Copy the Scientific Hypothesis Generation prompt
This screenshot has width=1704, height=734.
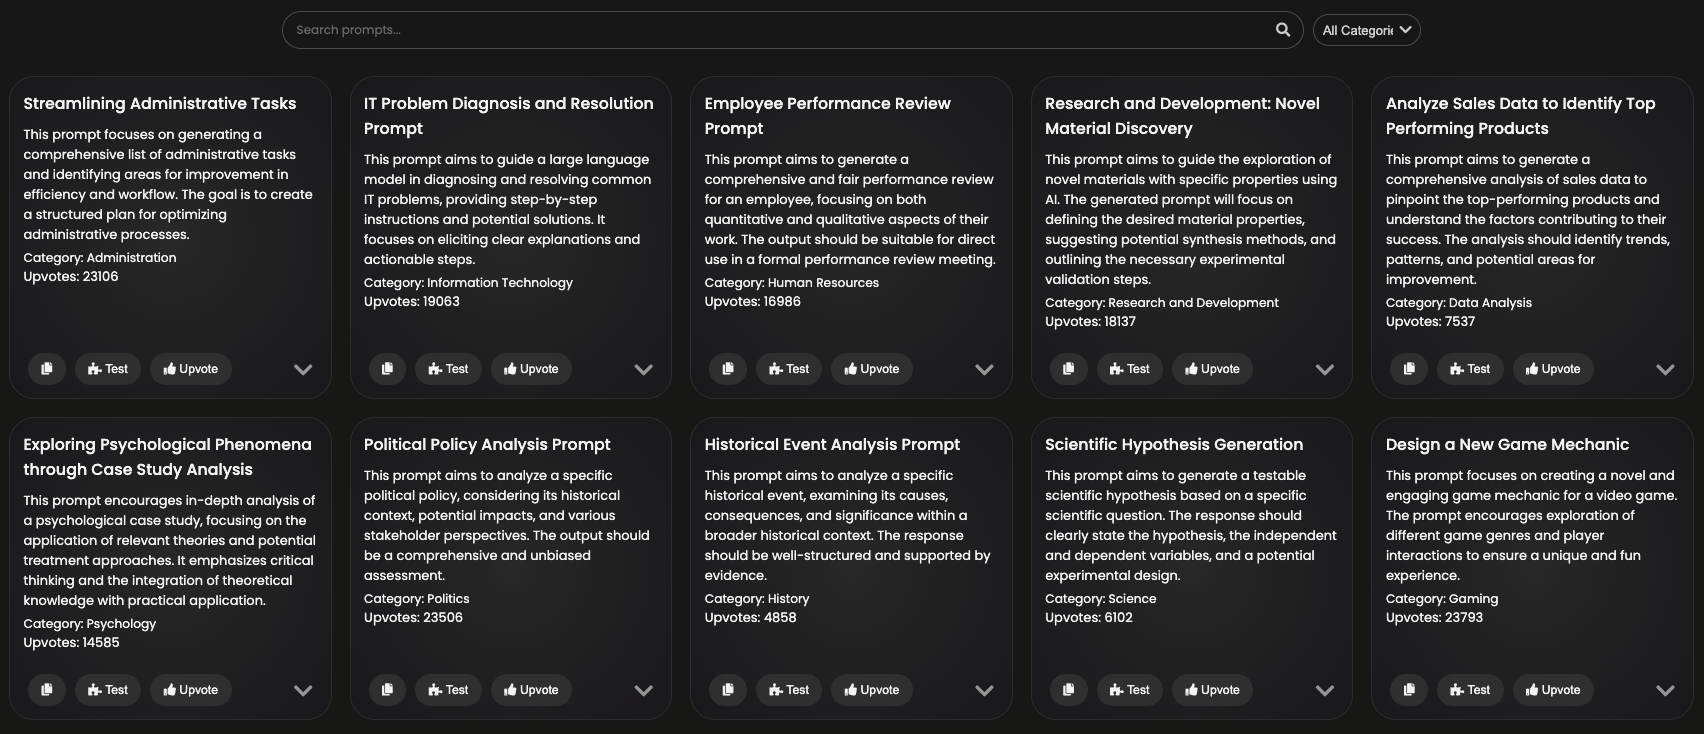click(1068, 690)
